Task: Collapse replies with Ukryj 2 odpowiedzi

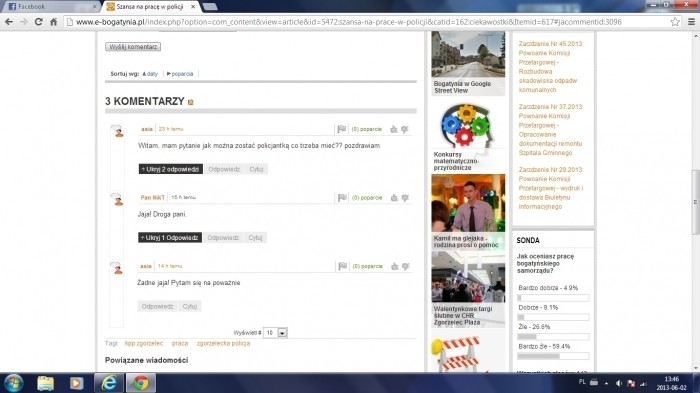Action: coord(171,169)
